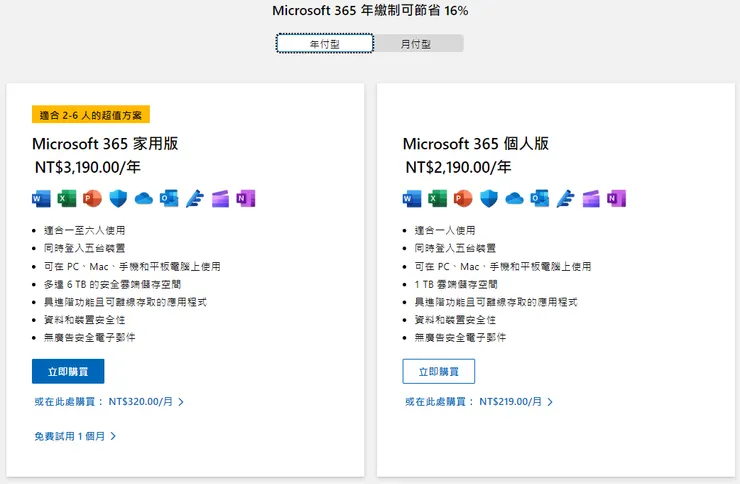Open the NT$320.00/月 monthly purchase link
740x484 pixels.
coord(109,401)
